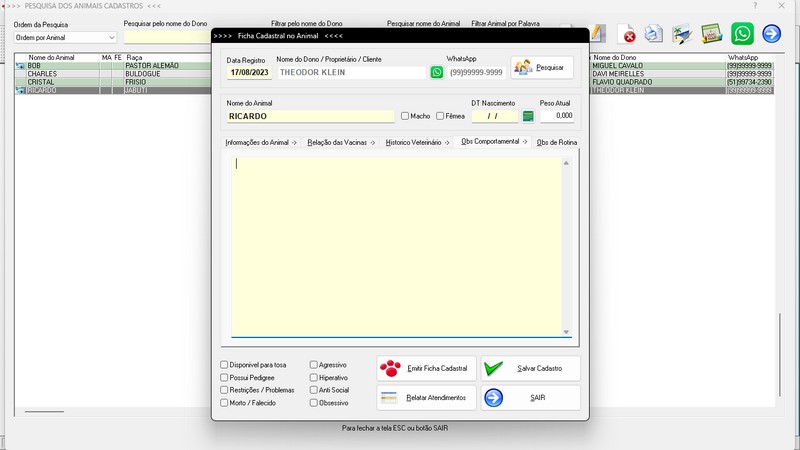Select the CHARLES row in animal list

(60, 74)
